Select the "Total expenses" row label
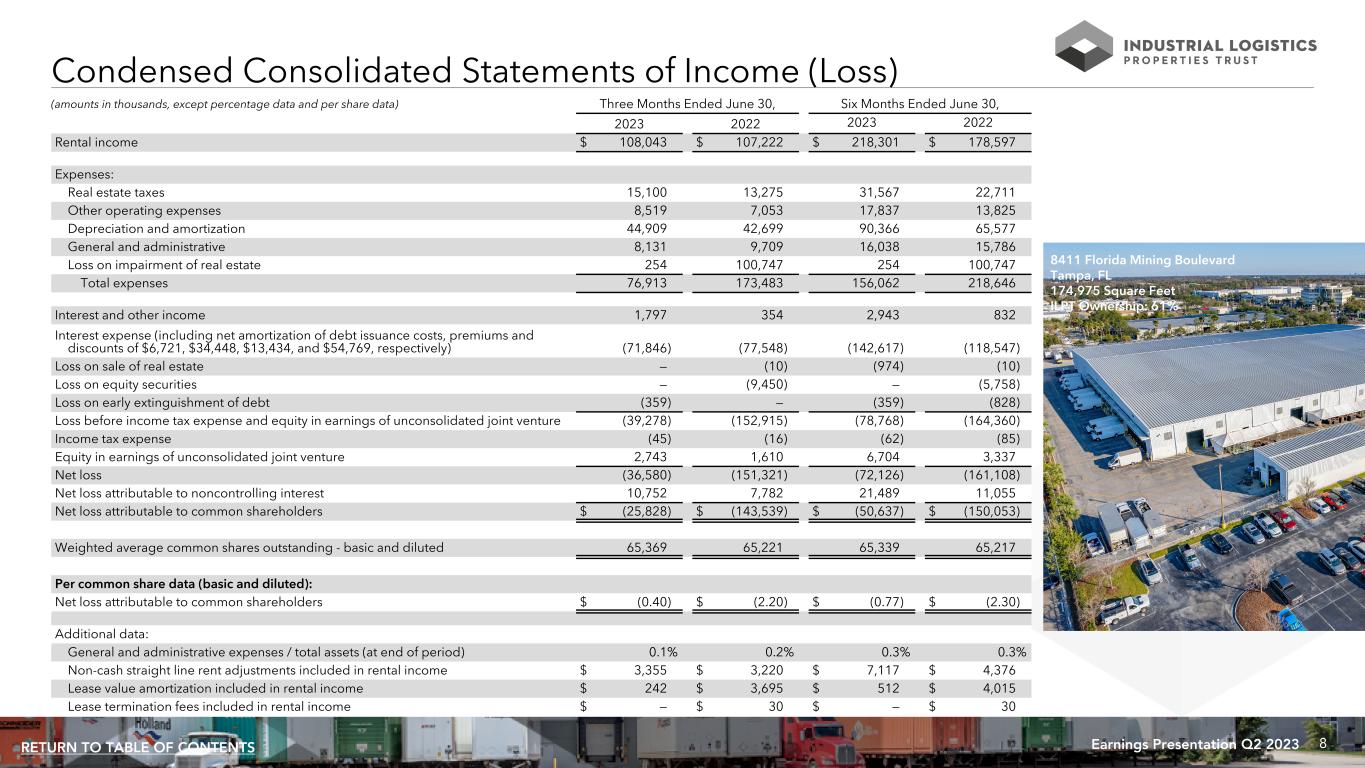The width and height of the screenshot is (1365, 768). pyautogui.click(x=124, y=283)
